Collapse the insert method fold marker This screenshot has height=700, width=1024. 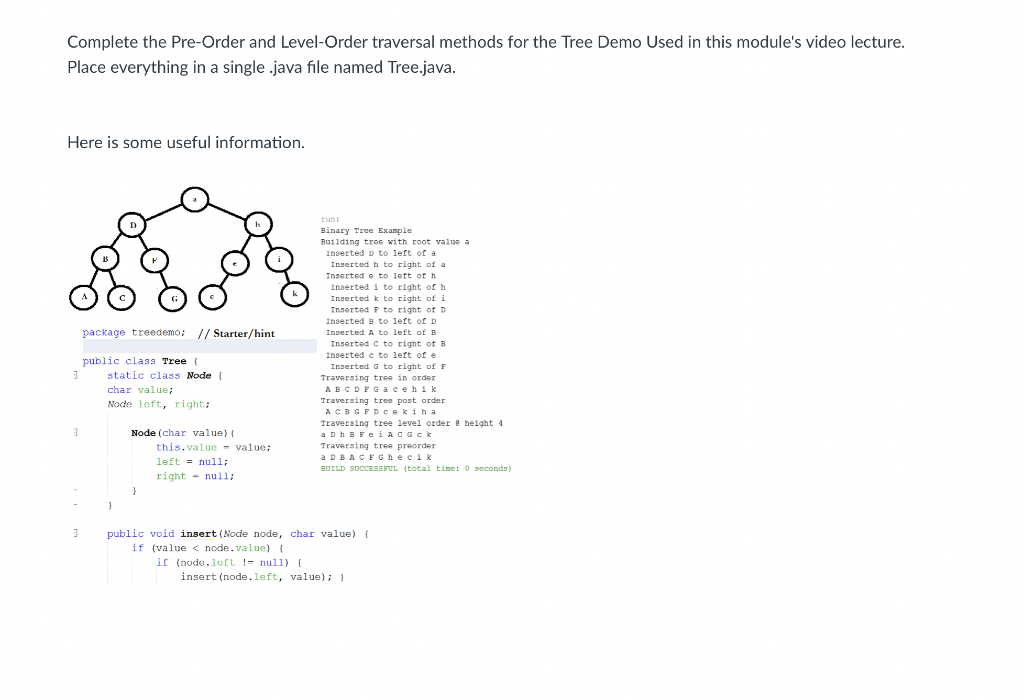(75, 533)
